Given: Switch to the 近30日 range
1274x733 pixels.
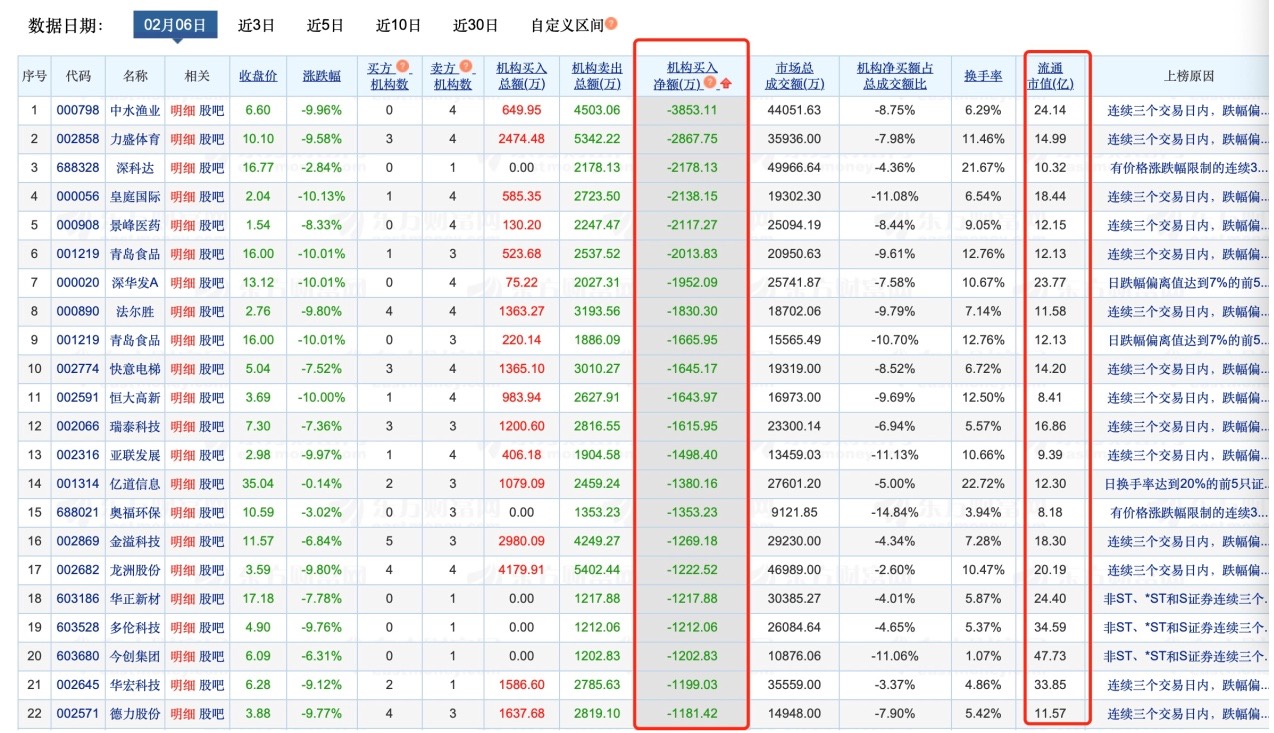Looking at the screenshot, I should 475,25.
